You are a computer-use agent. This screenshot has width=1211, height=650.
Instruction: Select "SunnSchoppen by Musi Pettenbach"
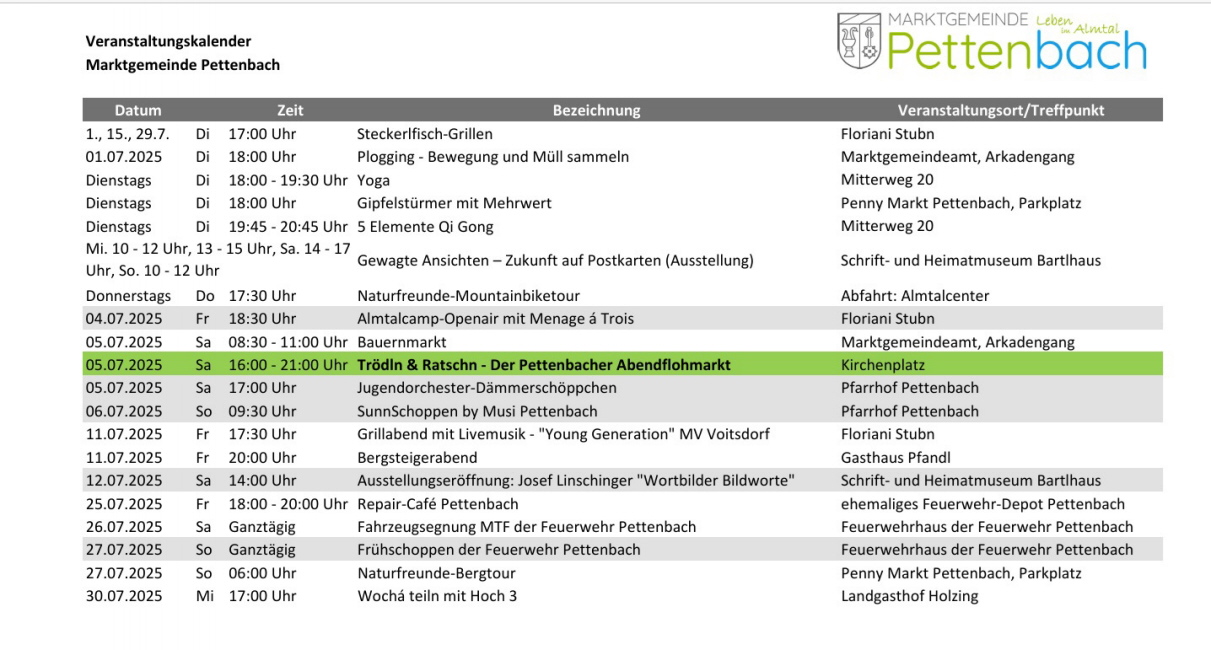477,411
